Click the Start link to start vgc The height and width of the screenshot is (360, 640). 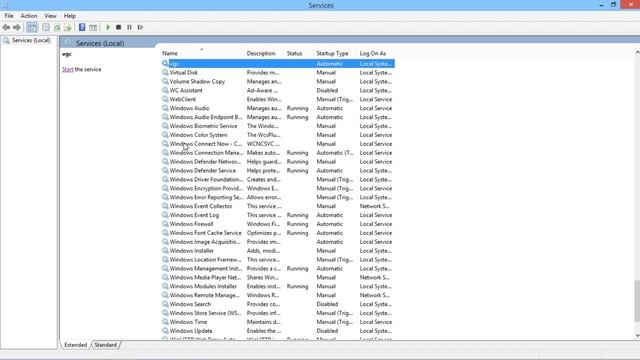pos(67,69)
